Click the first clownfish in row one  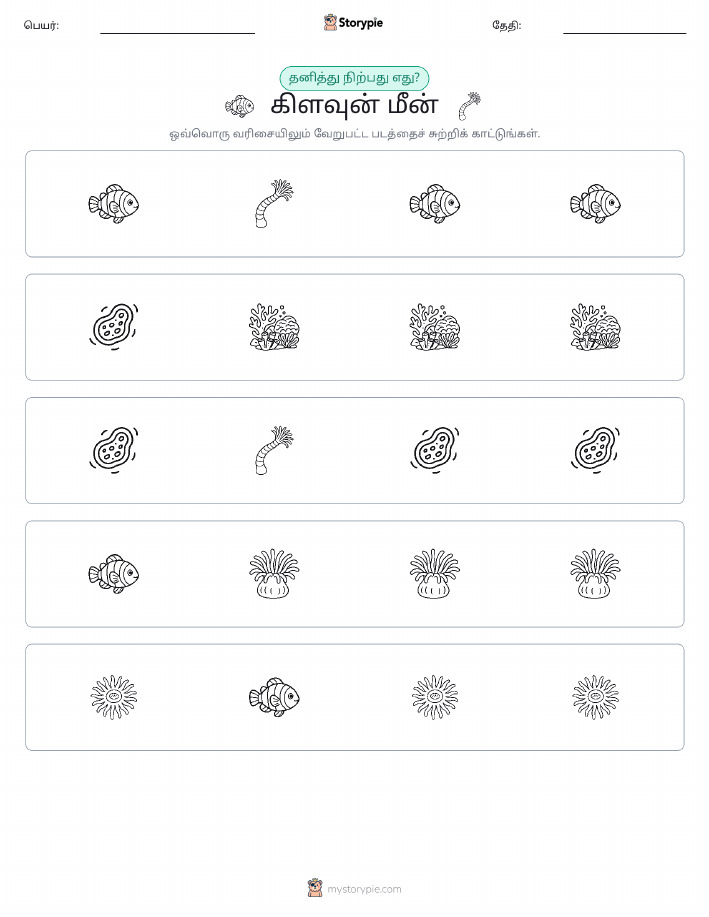[113, 204]
